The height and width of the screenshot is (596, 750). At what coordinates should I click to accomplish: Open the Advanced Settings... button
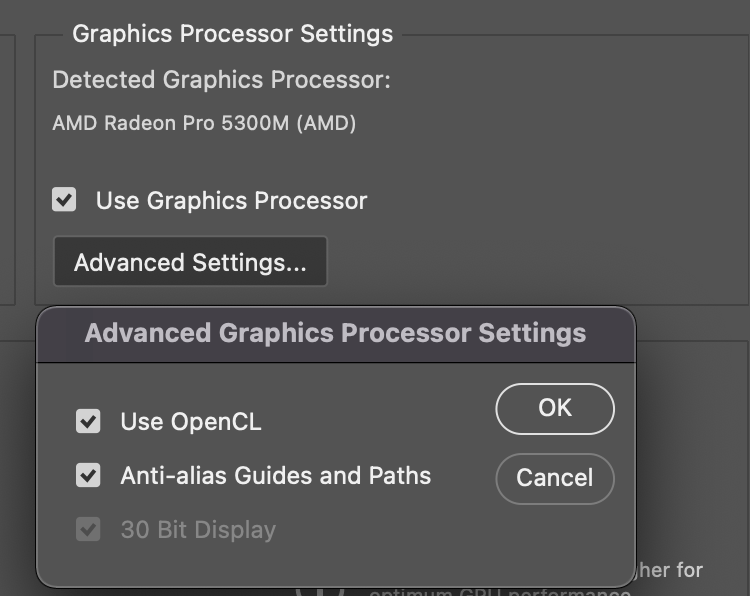click(190, 262)
